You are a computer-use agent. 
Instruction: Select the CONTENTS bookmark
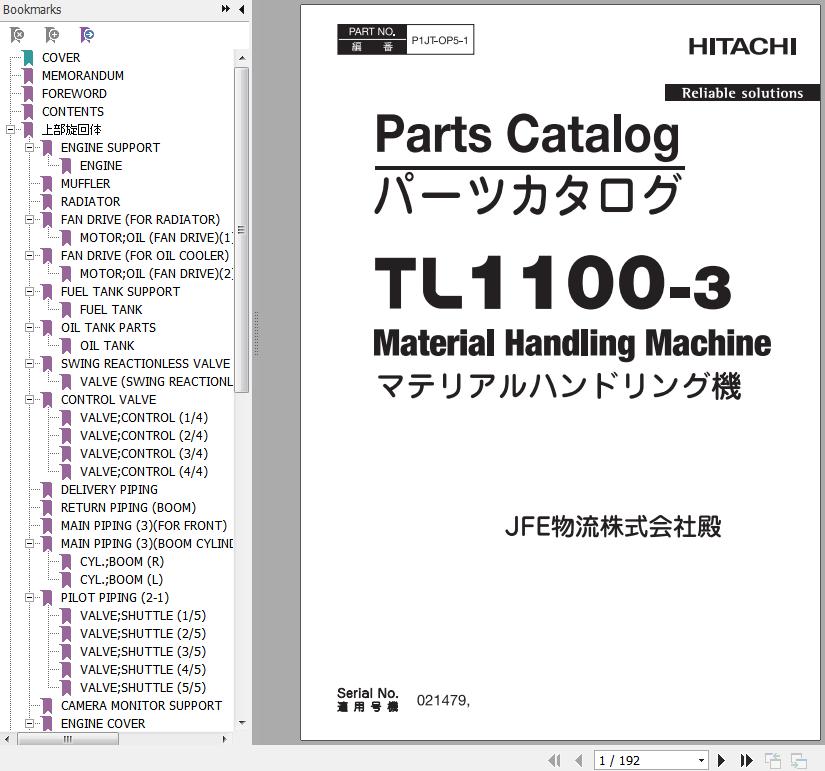click(x=72, y=112)
